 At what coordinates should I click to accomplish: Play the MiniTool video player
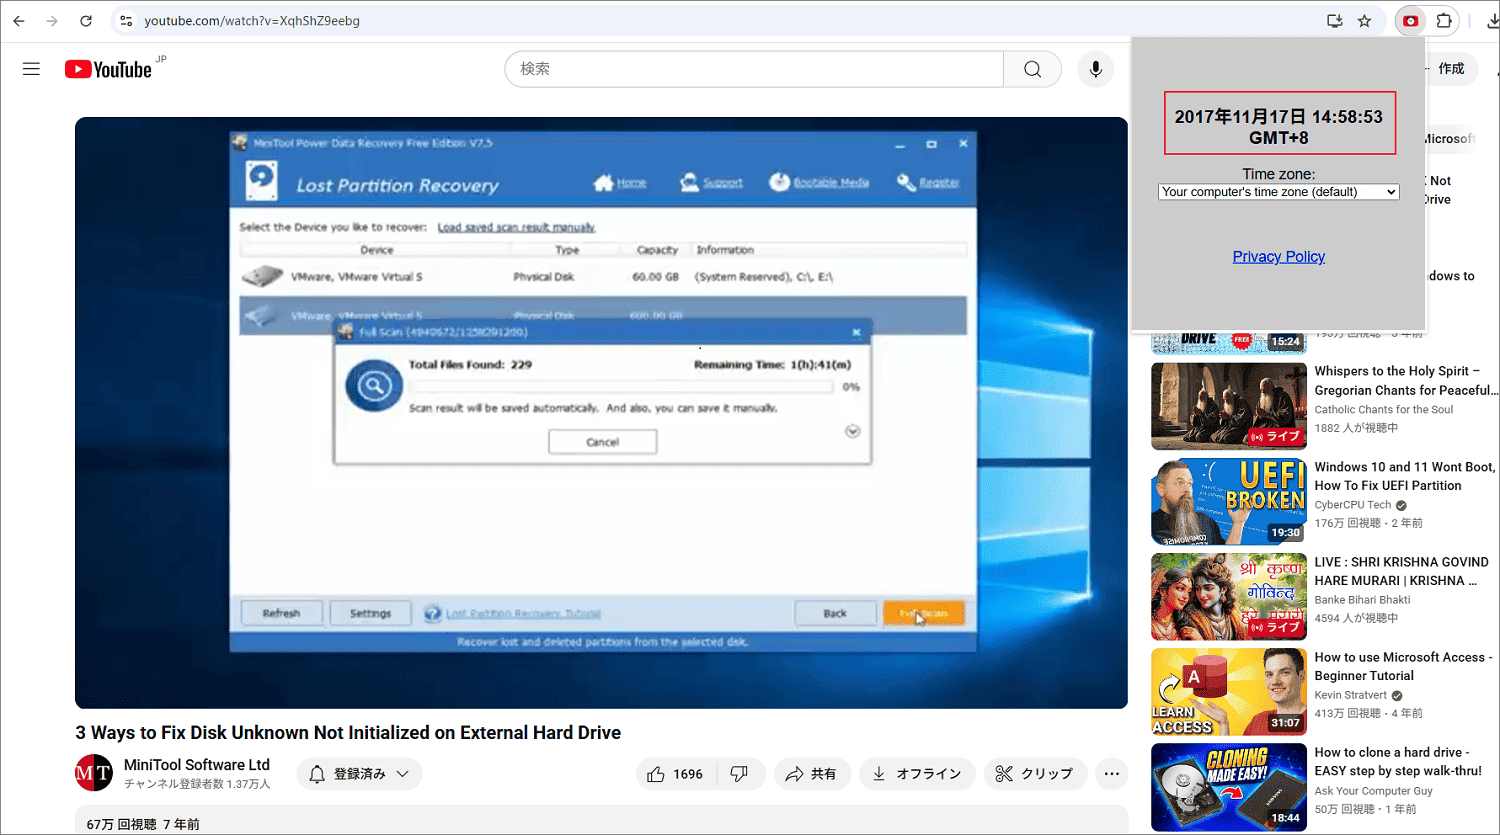(601, 413)
